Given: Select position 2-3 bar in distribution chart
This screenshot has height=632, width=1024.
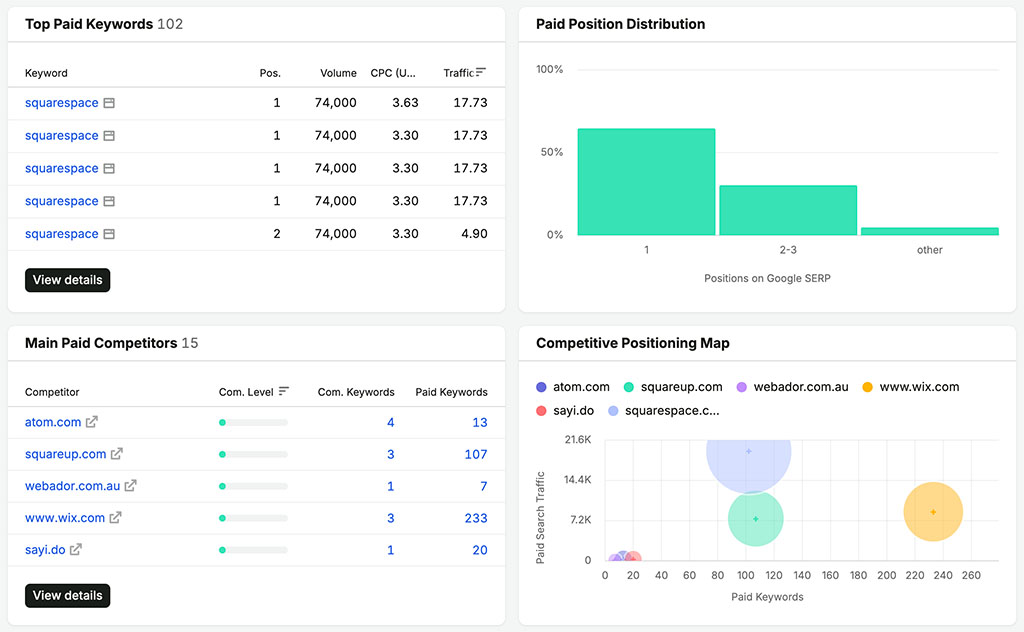Looking at the screenshot, I should 788,210.
